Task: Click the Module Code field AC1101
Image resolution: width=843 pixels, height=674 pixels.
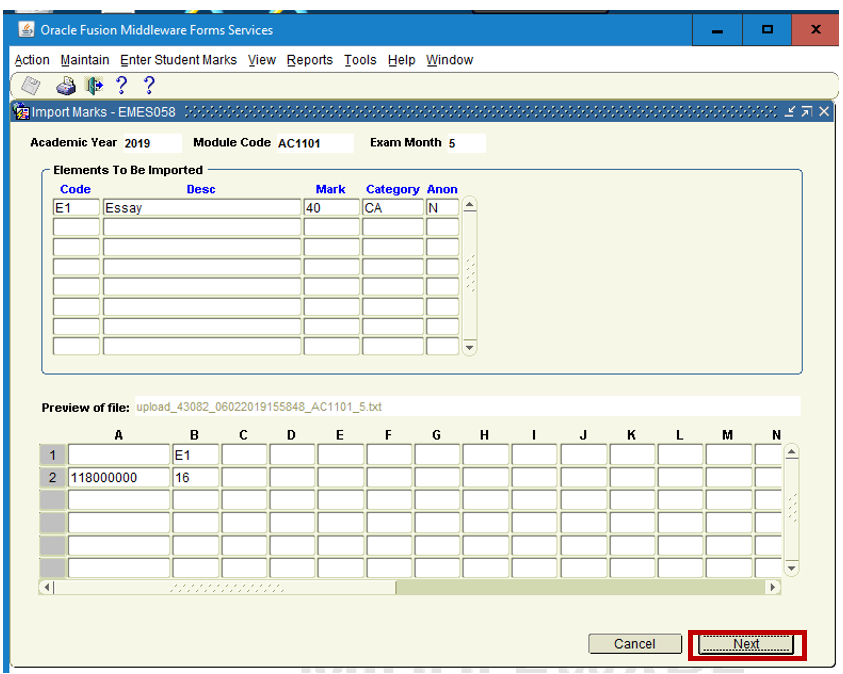Action: click(x=313, y=143)
